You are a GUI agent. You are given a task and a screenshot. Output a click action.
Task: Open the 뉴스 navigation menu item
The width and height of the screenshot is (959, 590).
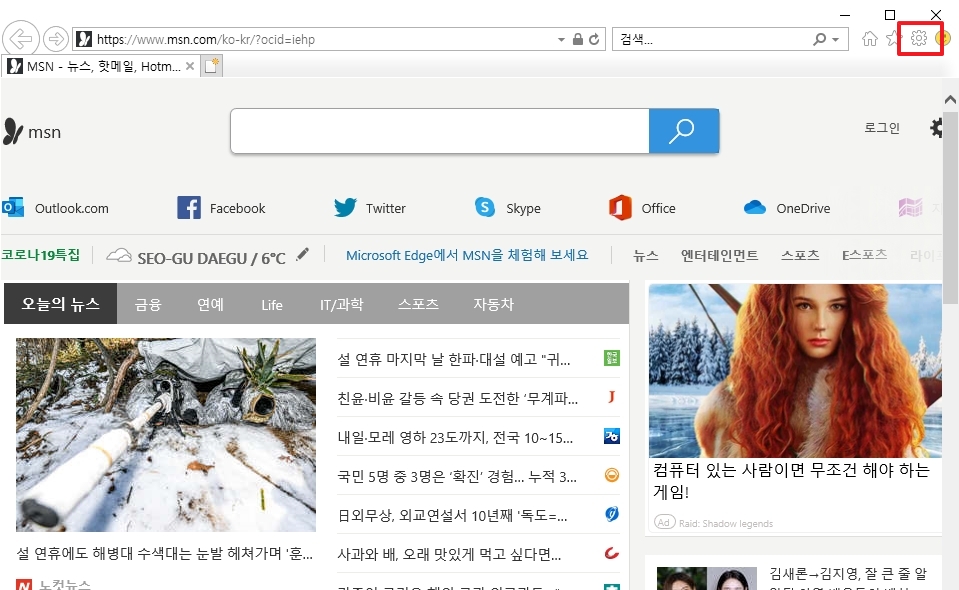(645, 255)
